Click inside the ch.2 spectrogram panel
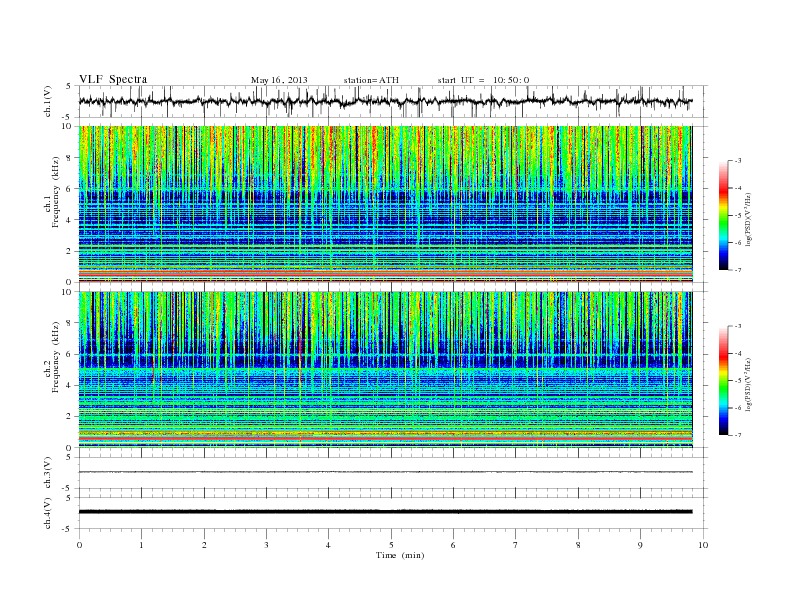The image size is (792, 612). [x=385, y=369]
